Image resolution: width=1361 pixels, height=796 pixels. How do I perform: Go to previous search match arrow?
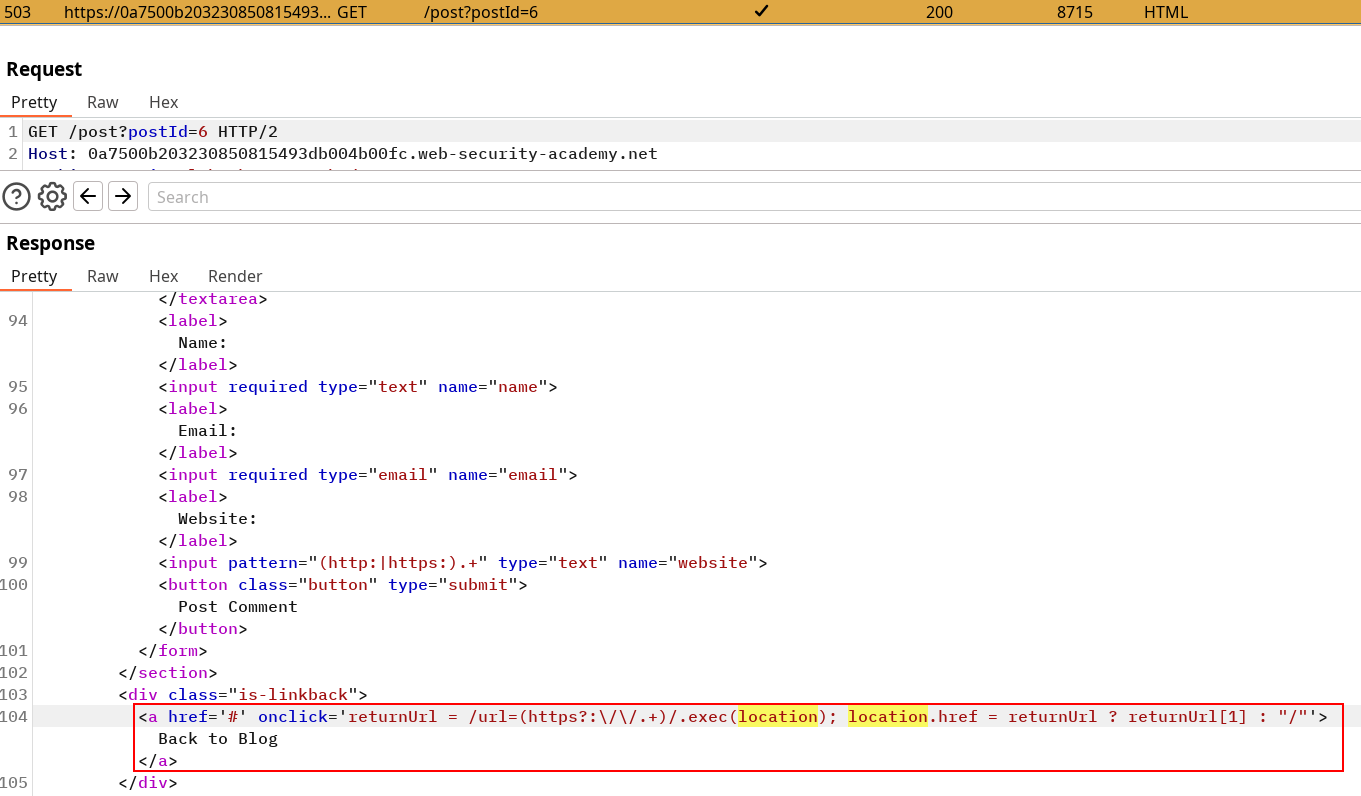88,197
